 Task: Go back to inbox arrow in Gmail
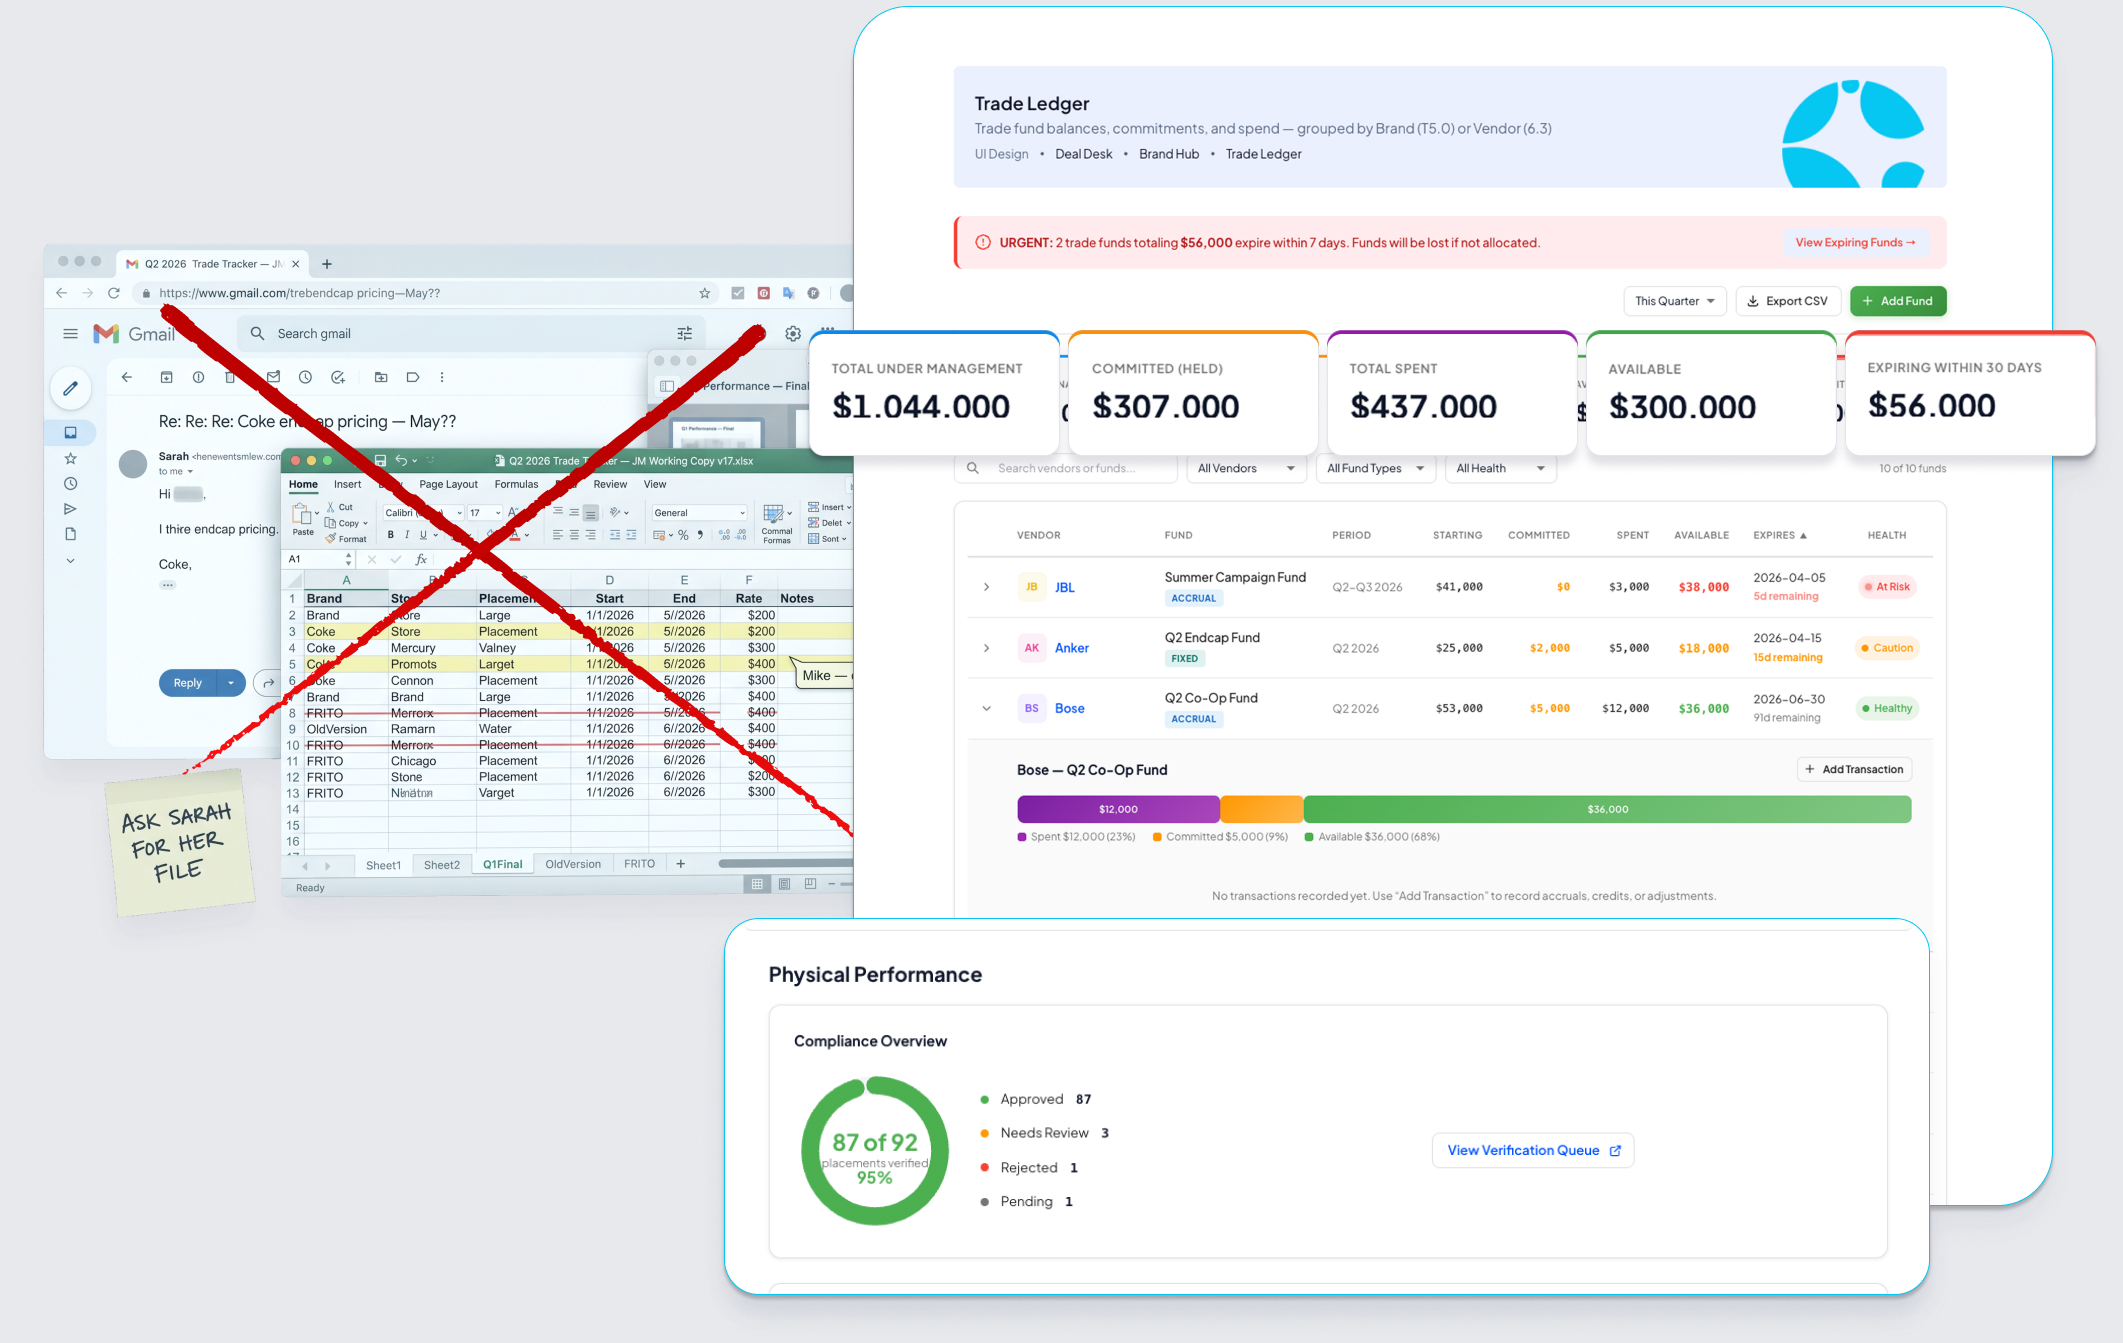click(127, 377)
